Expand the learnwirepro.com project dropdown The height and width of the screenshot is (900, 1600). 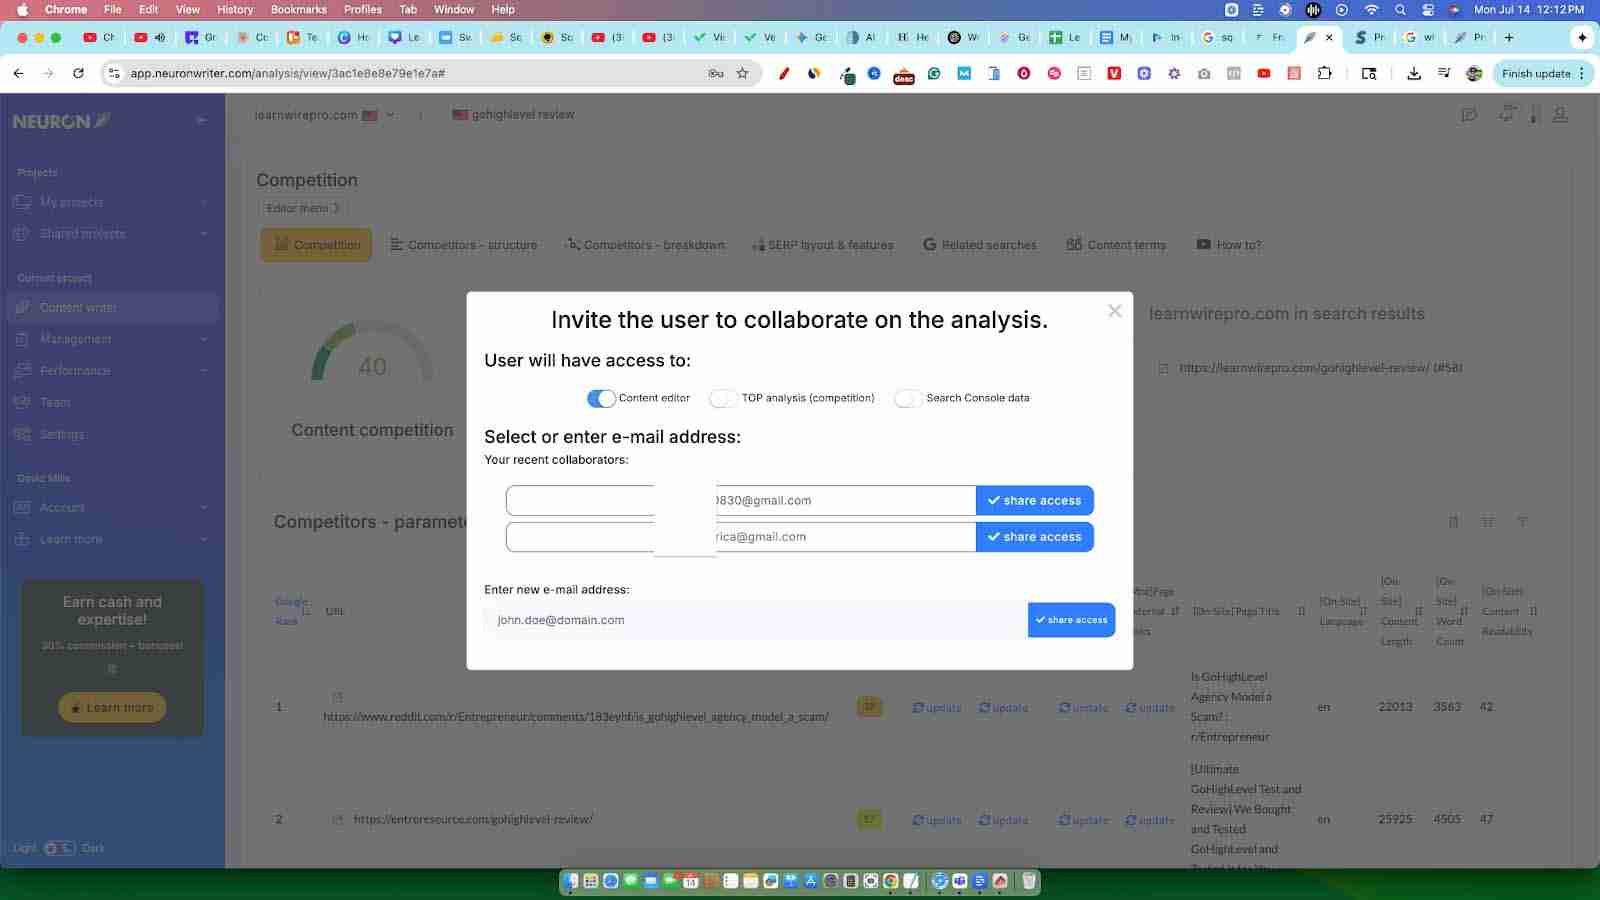point(391,114)
